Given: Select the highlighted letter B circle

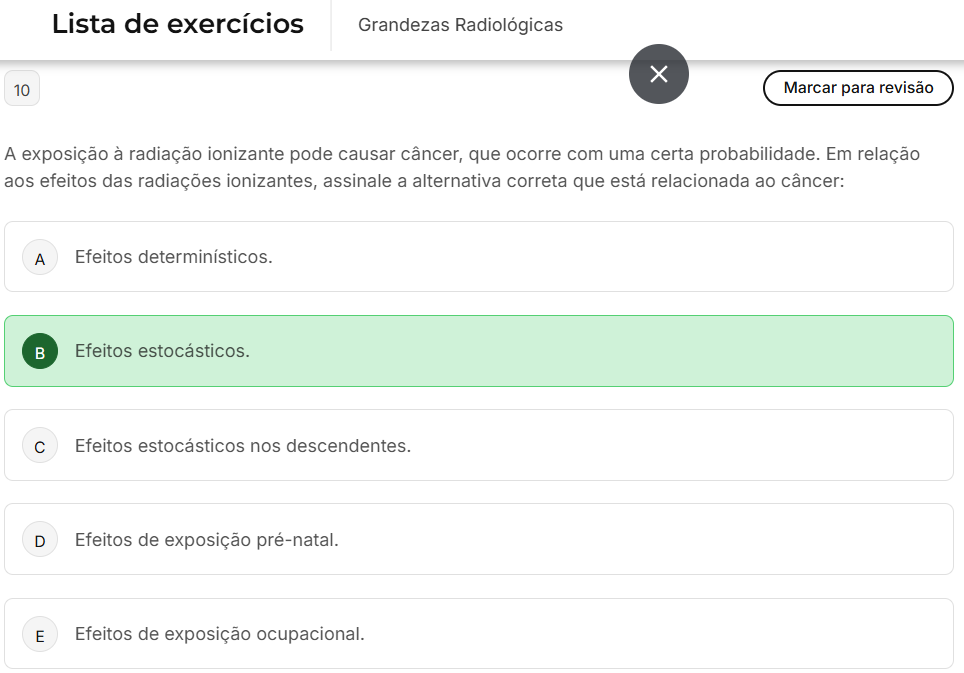Looking at the screenshot, I should (40, 352).
